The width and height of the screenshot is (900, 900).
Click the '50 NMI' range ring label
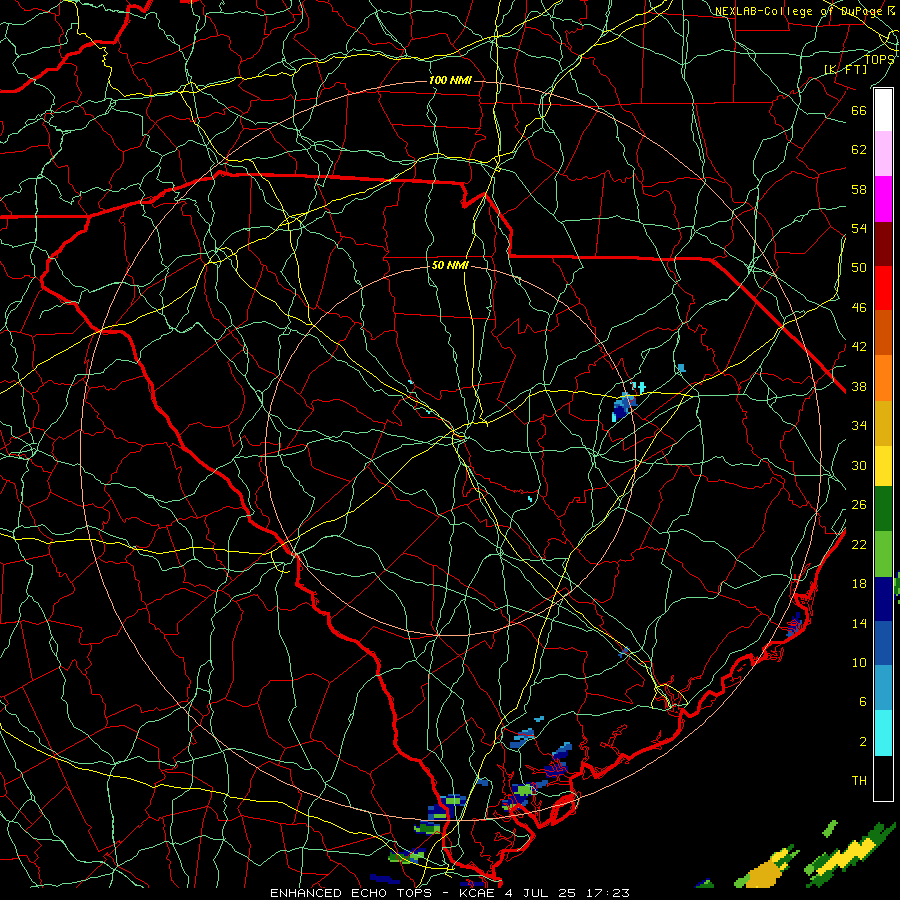pyautogui.click(x=450, y=265)
